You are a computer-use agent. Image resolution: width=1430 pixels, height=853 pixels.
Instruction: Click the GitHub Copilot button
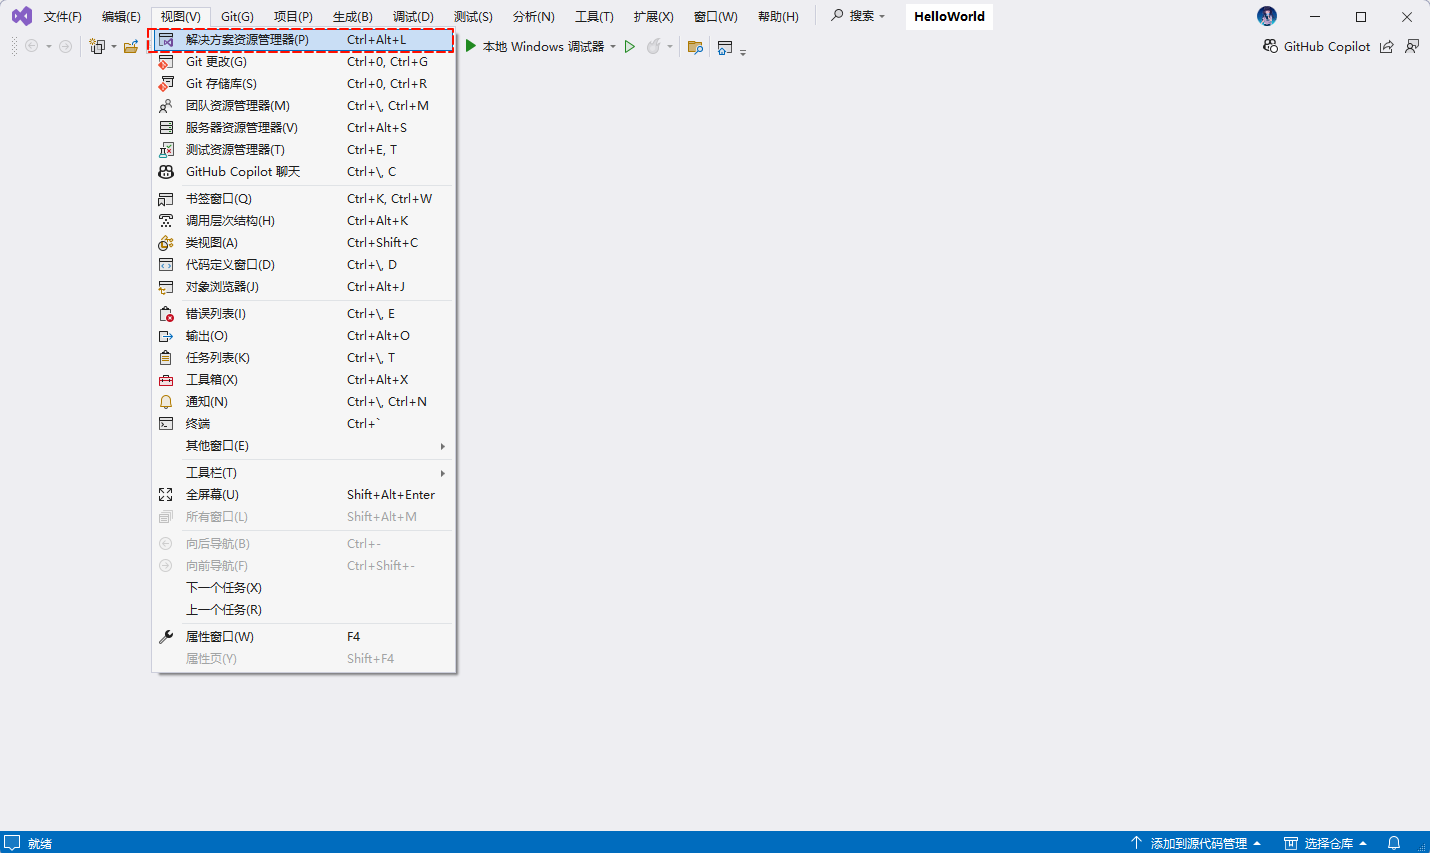coord(1316,47)
